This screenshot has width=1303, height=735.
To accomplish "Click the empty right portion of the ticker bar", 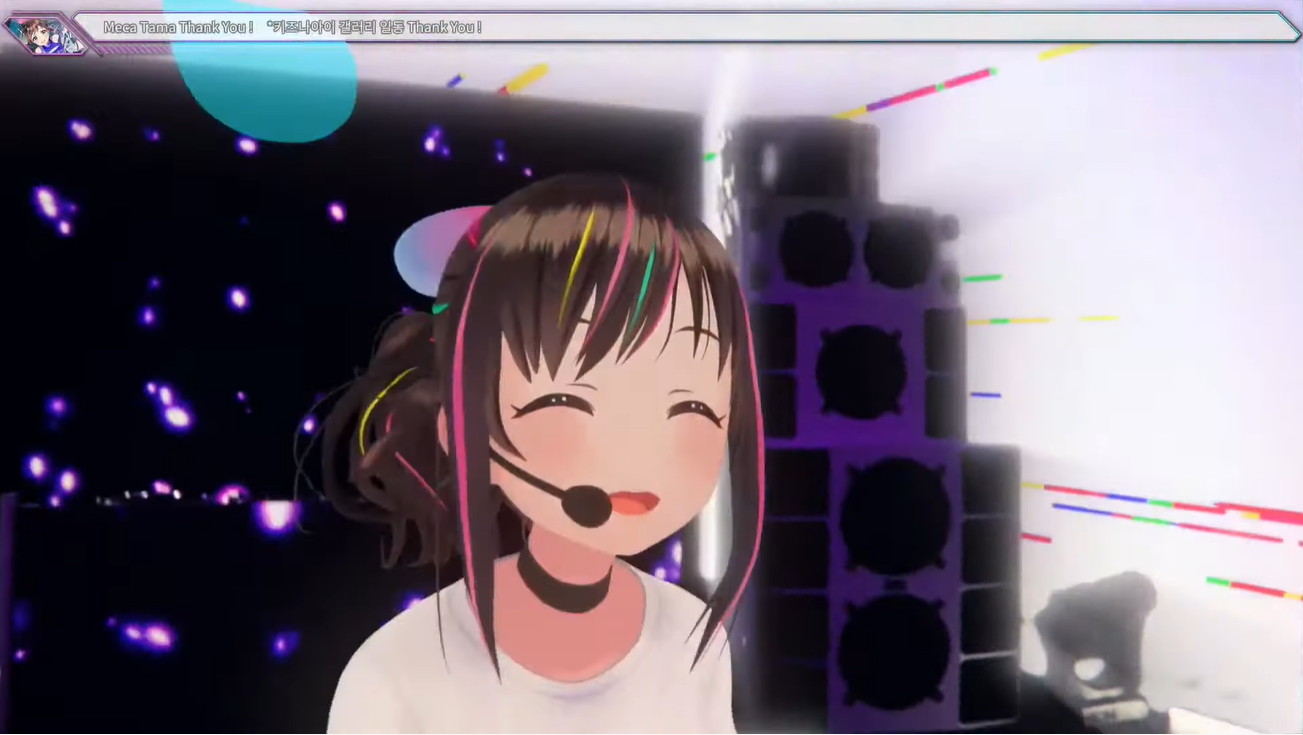I will coord(900,27).
